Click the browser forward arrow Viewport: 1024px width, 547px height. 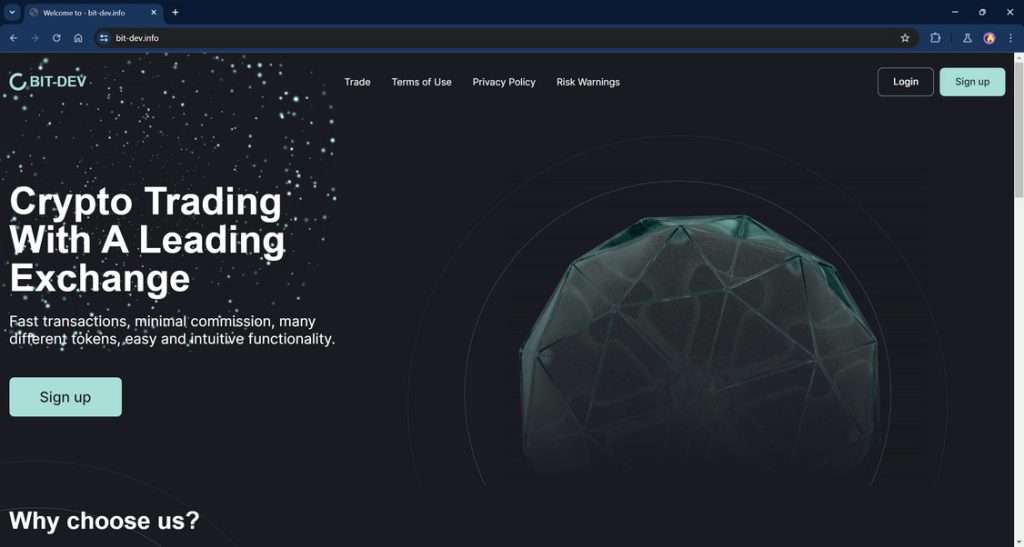35,38
